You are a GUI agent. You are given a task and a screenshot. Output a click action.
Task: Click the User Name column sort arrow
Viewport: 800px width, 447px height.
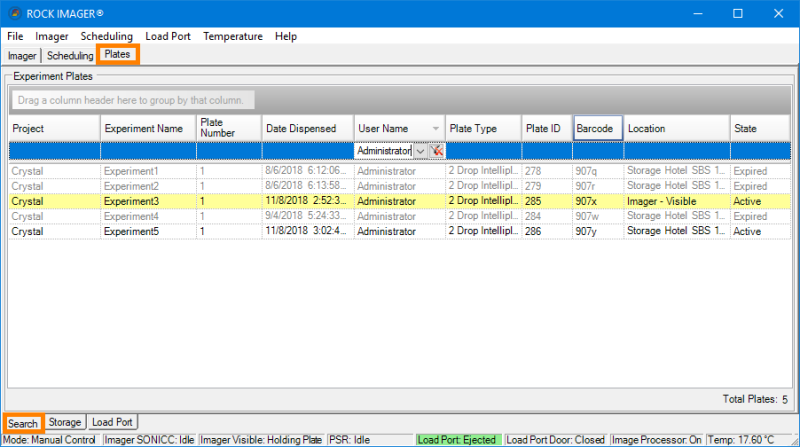[435, 129]
